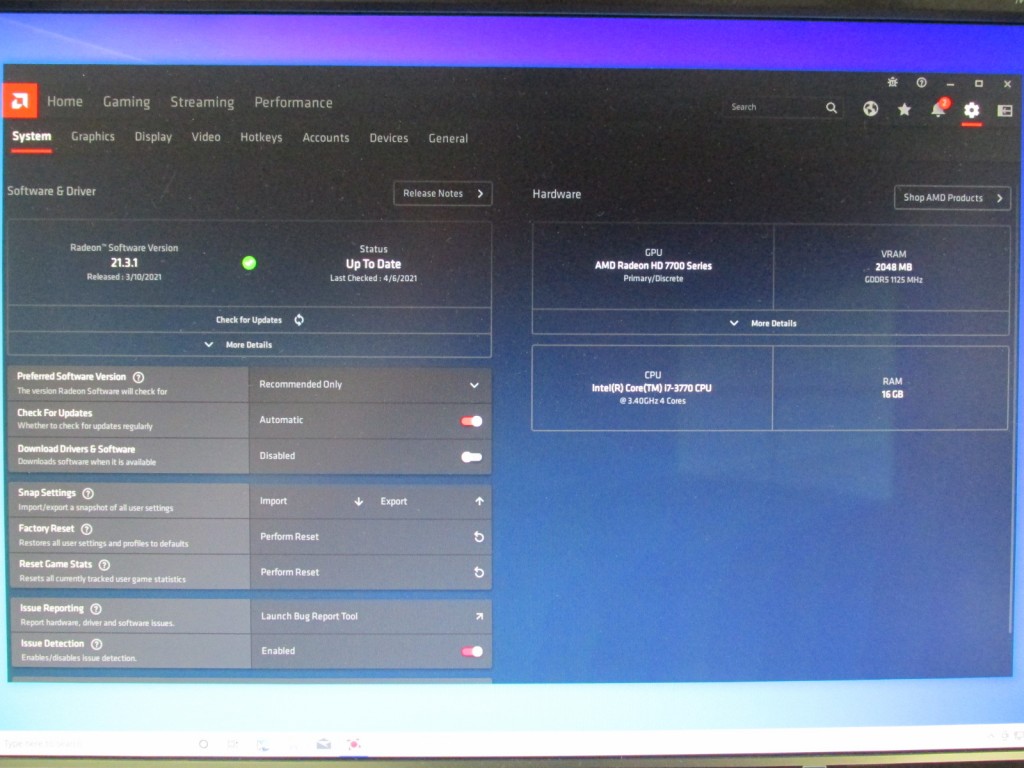Click the Import down arrow icon
Viewport: 1024px width, 768px height.
click(359, 502)
